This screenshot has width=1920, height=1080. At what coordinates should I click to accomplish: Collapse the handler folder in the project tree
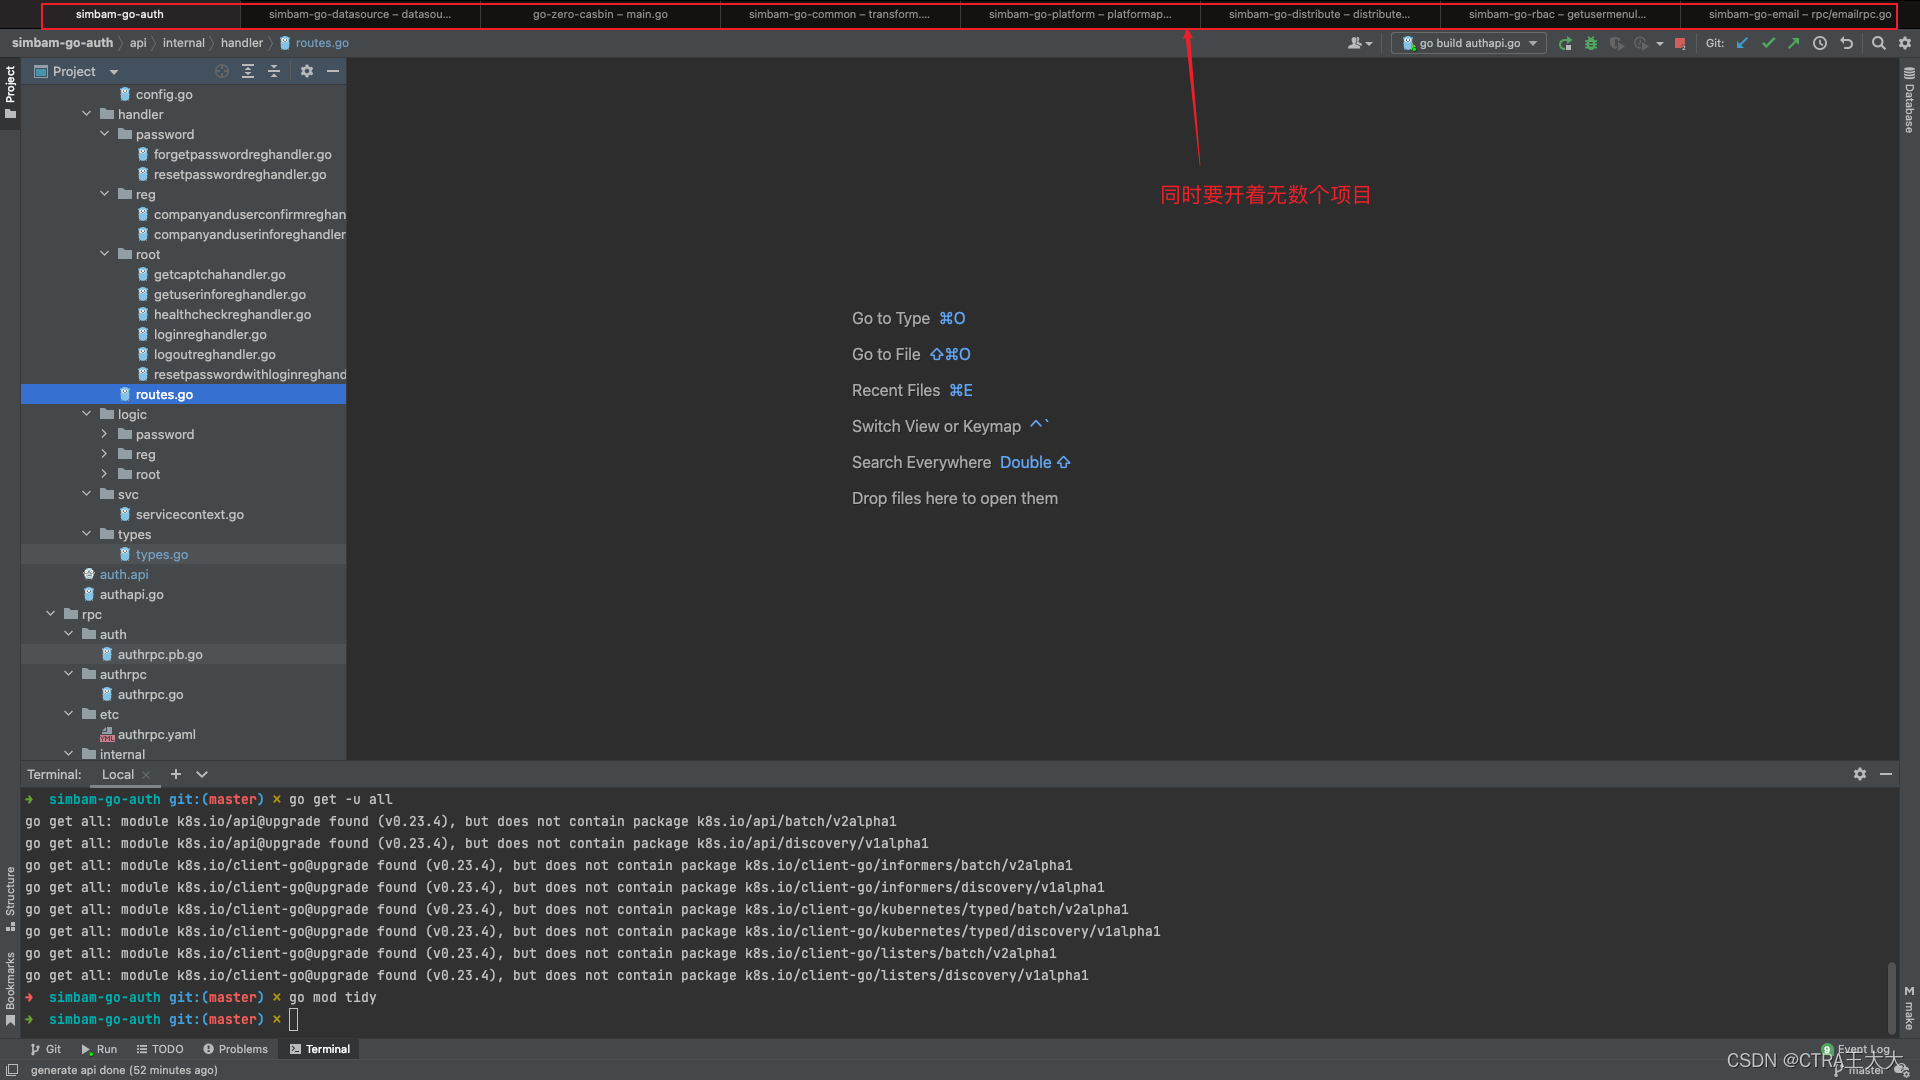[x=87, y=114]
